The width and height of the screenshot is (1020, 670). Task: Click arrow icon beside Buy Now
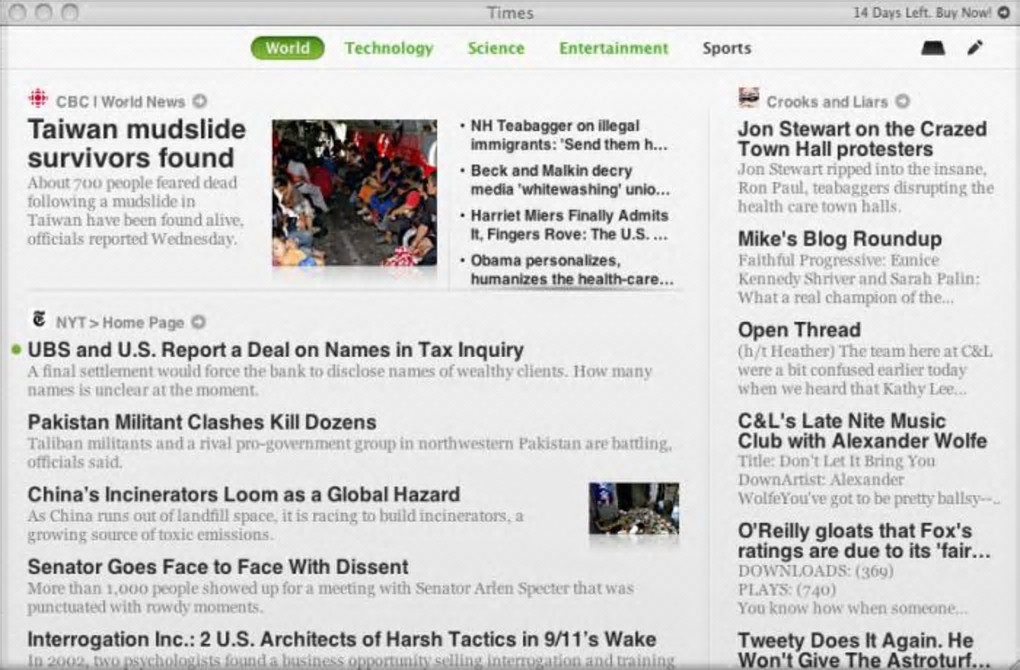pos(1004,12)
